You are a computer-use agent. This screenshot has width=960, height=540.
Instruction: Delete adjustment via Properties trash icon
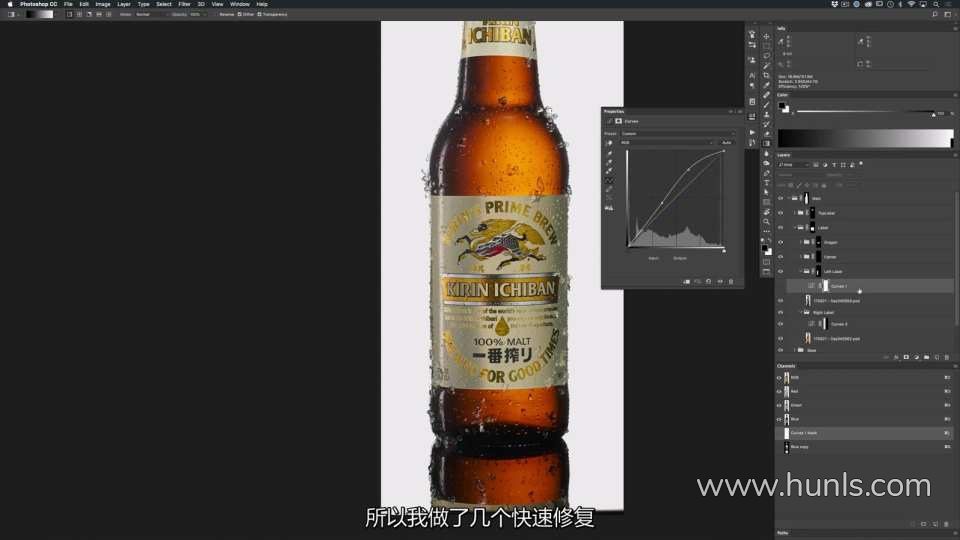pyautogui.click(x=730, y=282)
